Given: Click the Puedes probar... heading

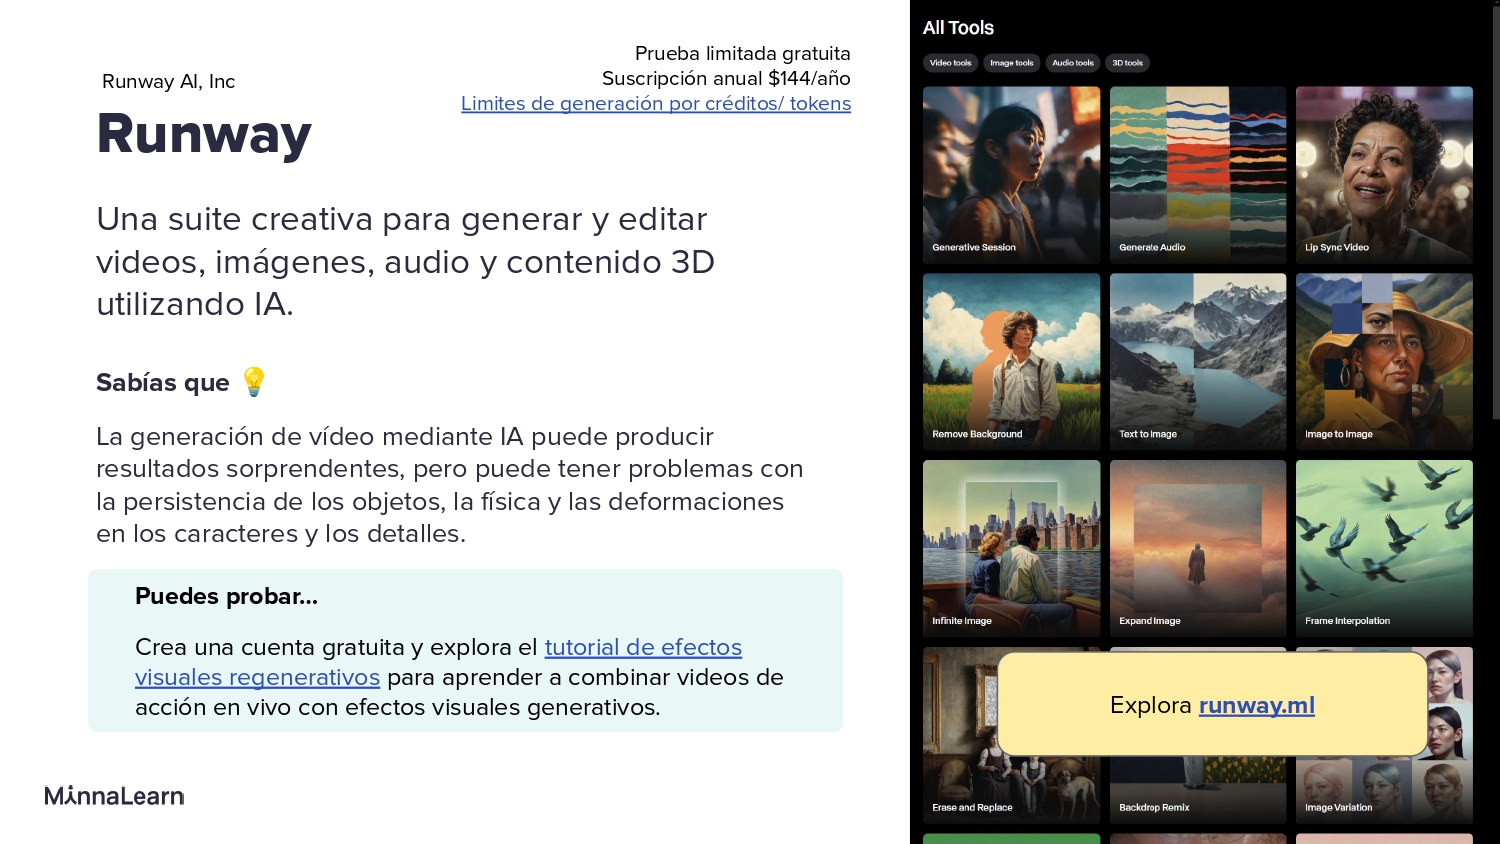Looking at the screenshot, I should point(226,596).
